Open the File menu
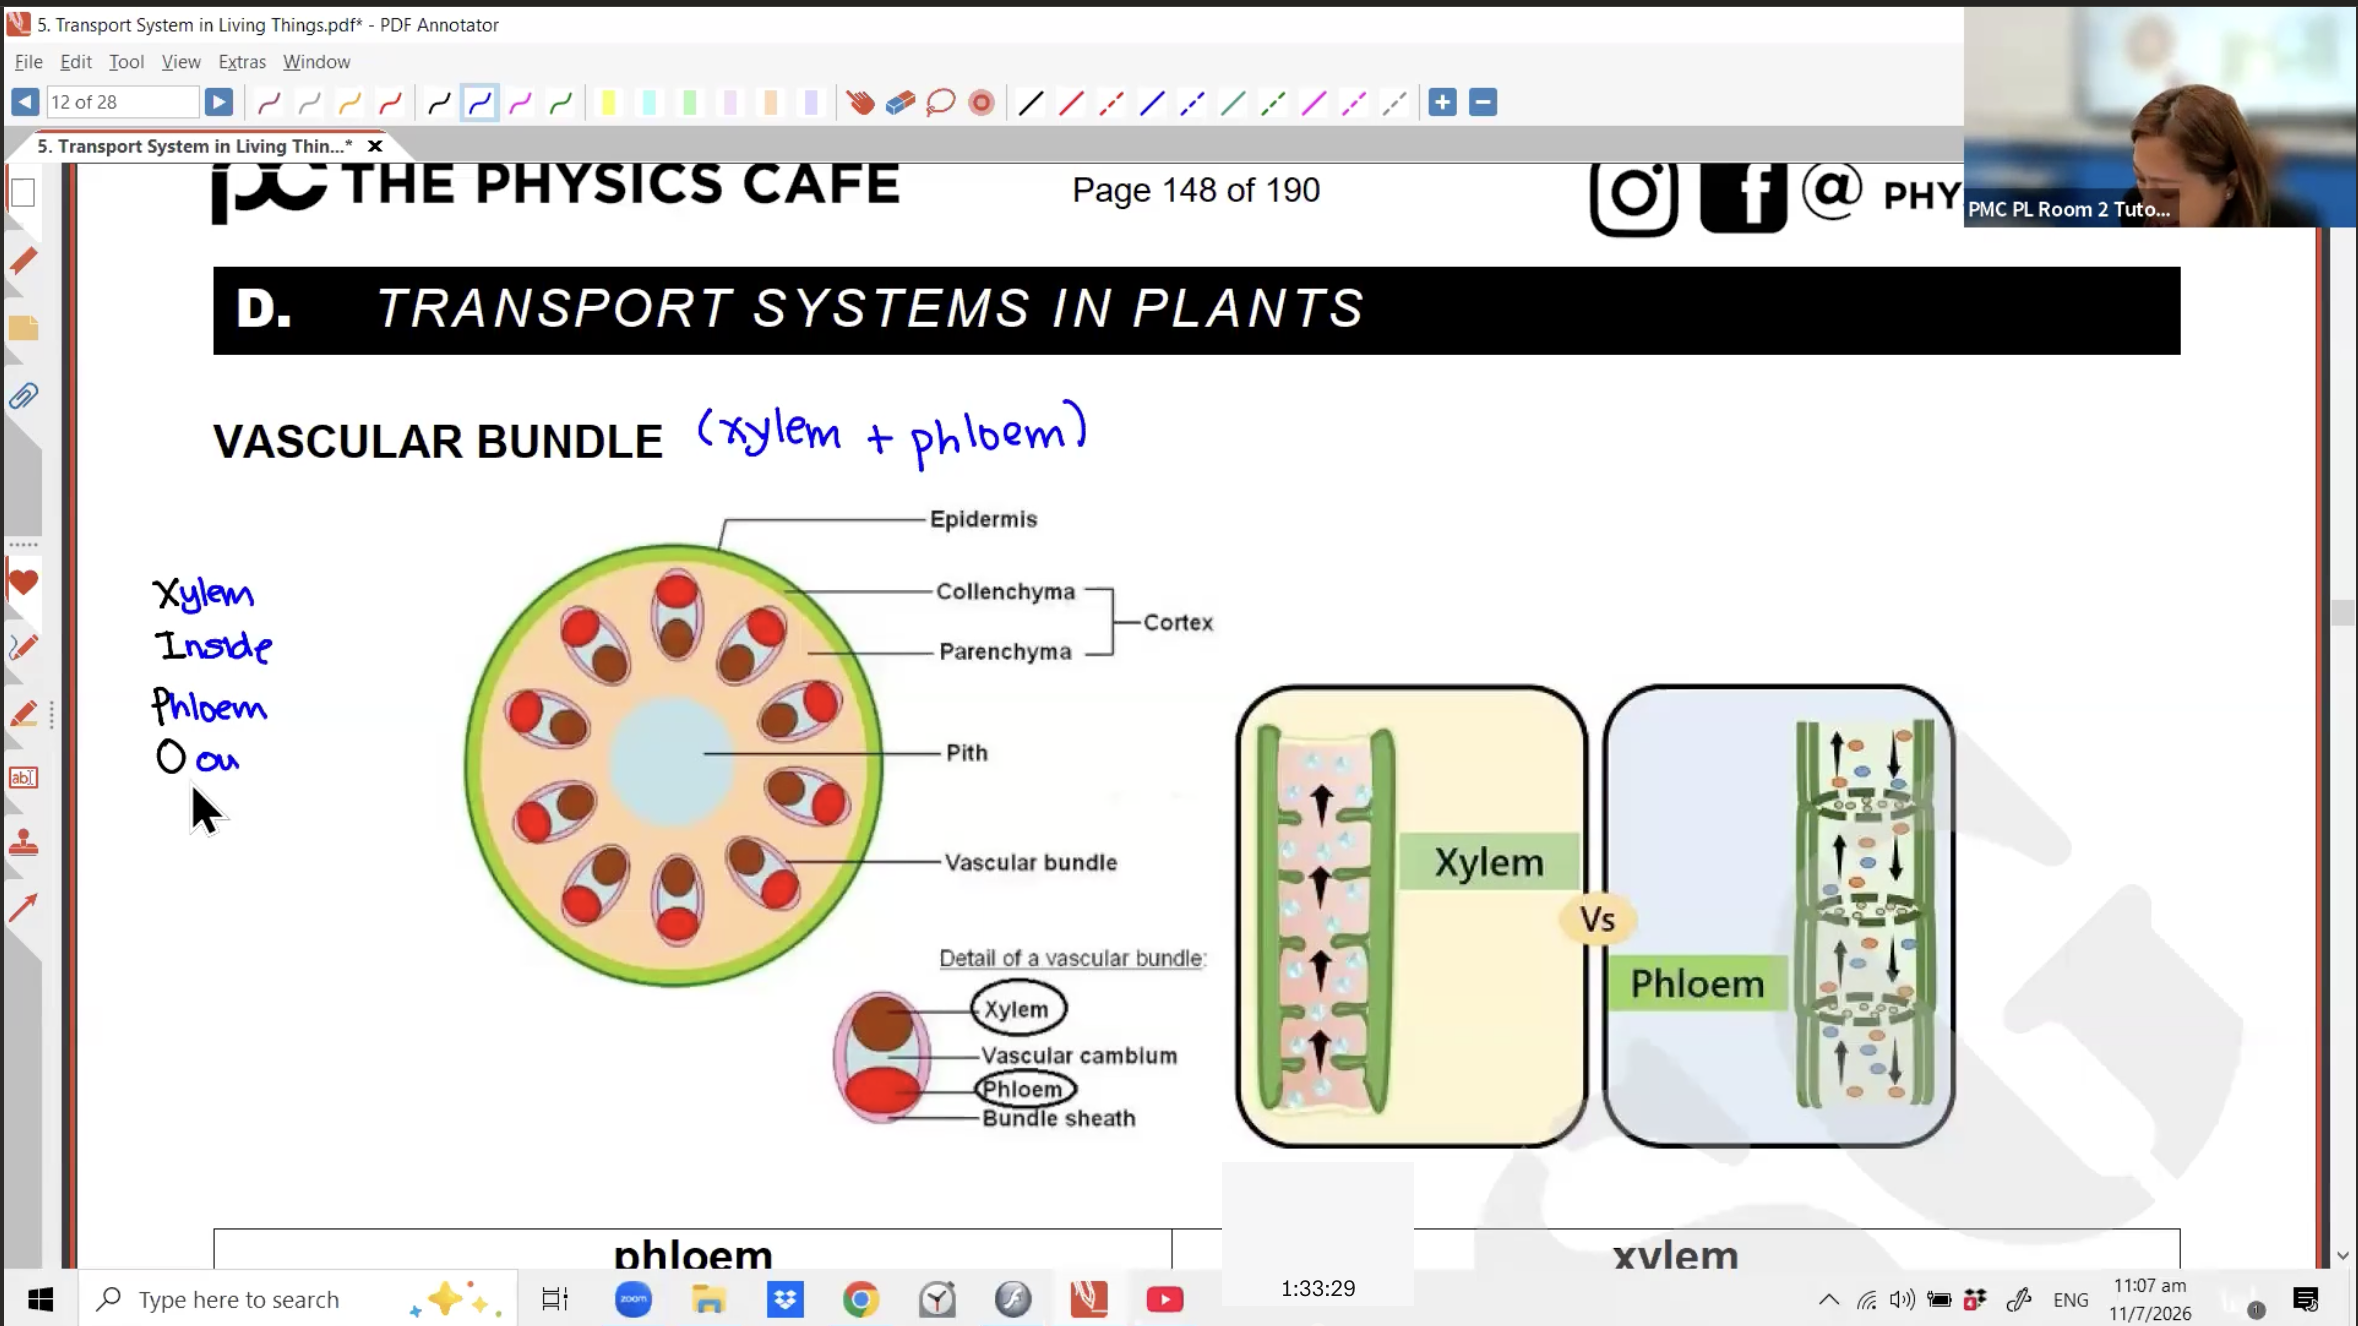The image size is (2358, 1326). [29, 62]
